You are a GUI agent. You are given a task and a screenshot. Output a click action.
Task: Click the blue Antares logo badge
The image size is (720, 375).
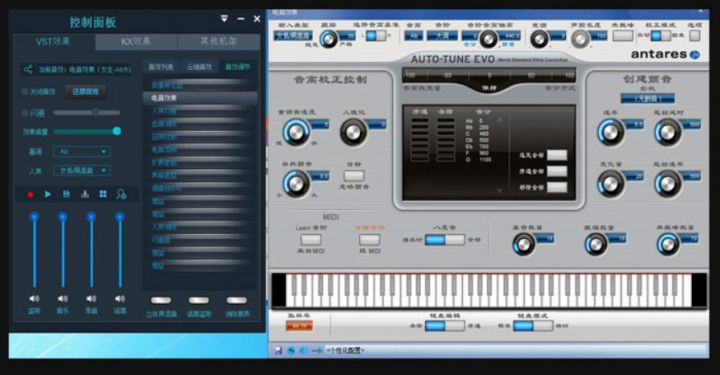click(695, 55)
